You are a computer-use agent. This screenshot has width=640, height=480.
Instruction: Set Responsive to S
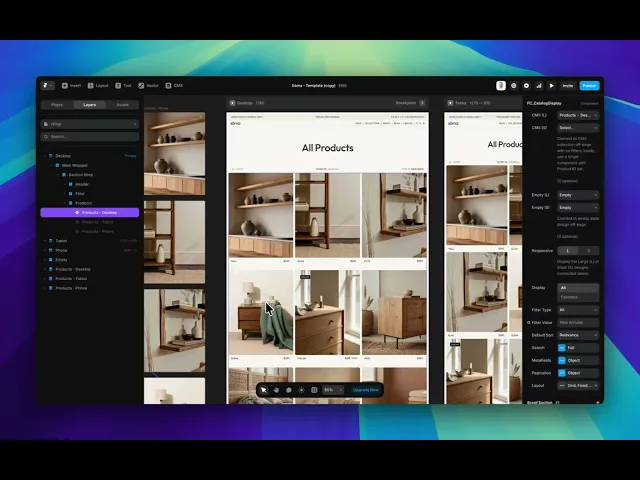coord(589,251)
